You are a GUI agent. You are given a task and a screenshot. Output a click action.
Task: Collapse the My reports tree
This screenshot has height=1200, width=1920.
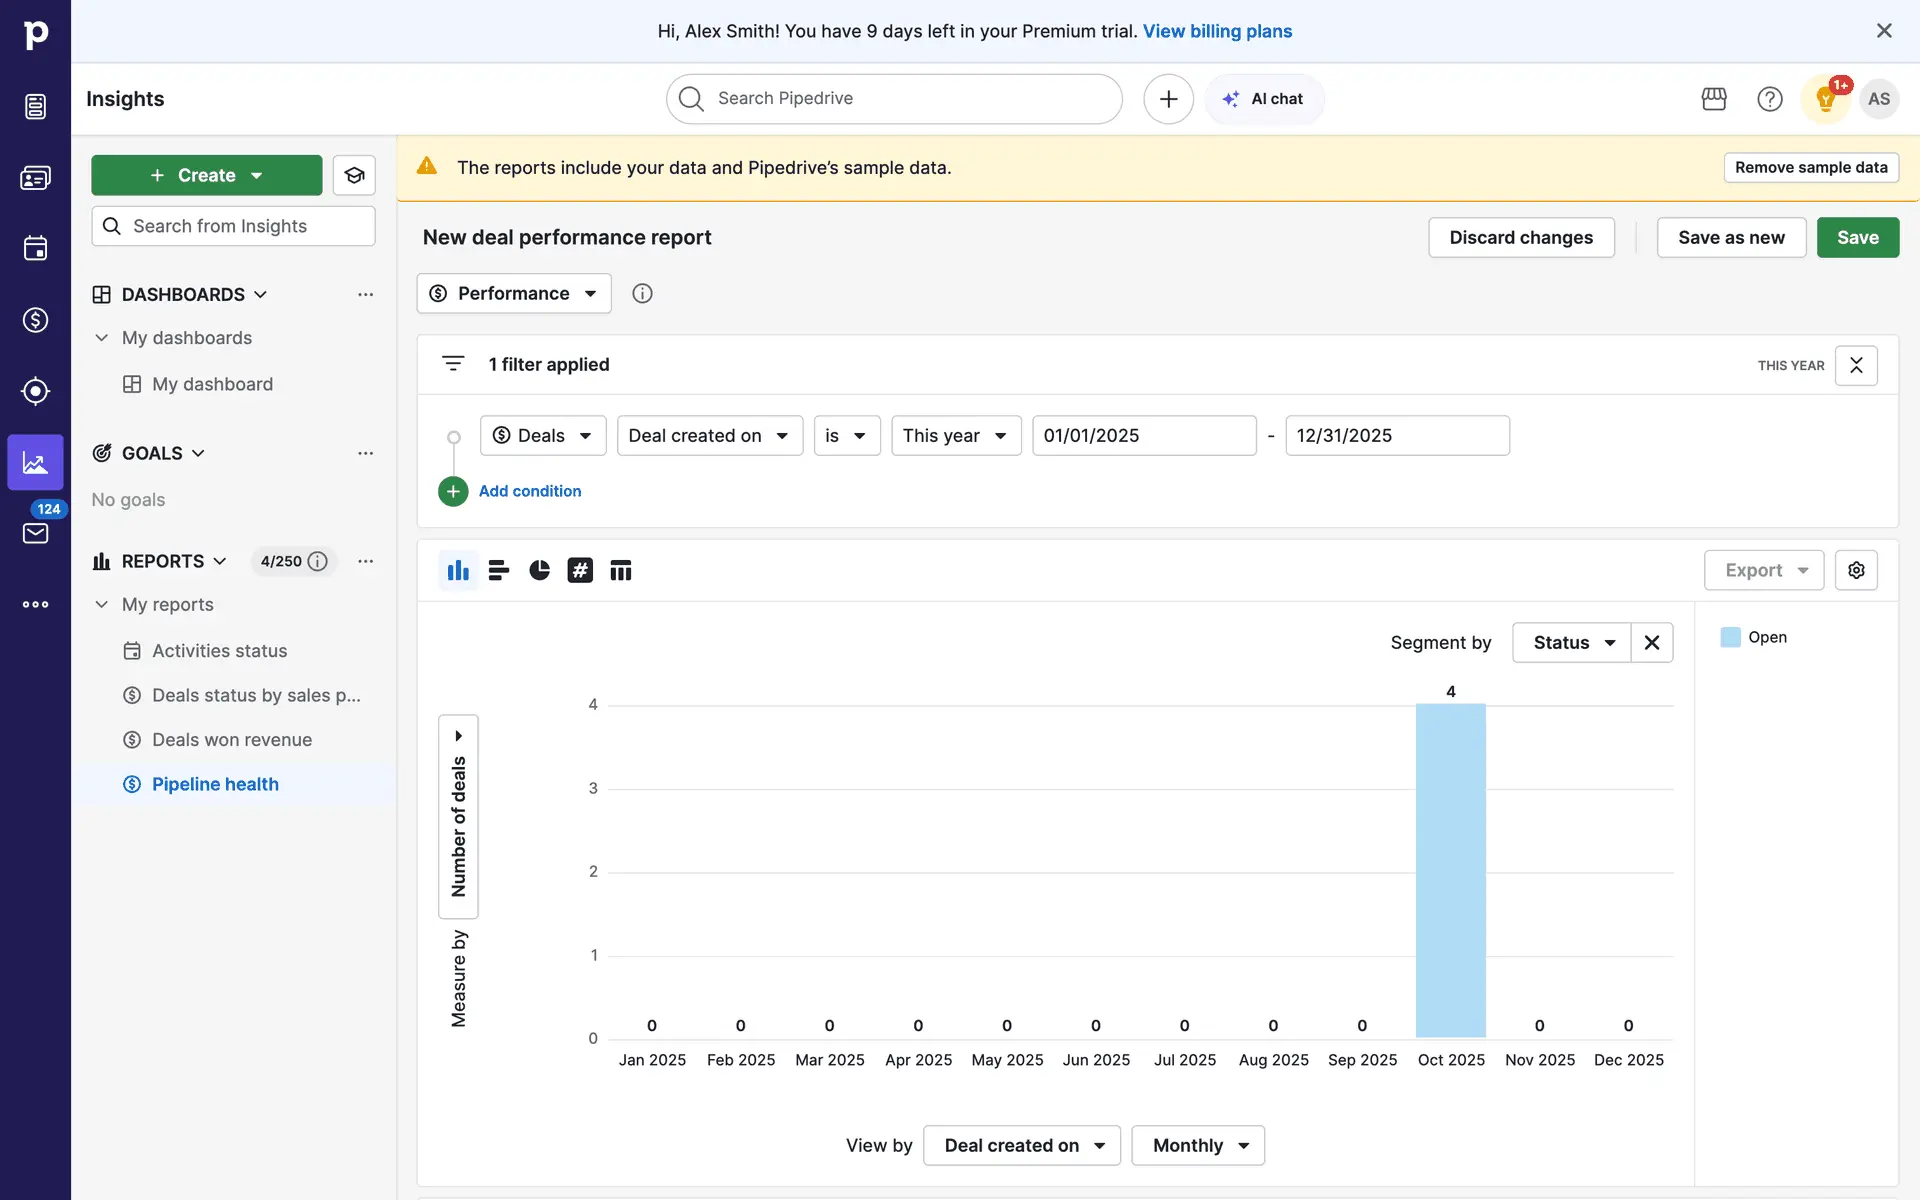pyautogui.click(x=101, y=604)
